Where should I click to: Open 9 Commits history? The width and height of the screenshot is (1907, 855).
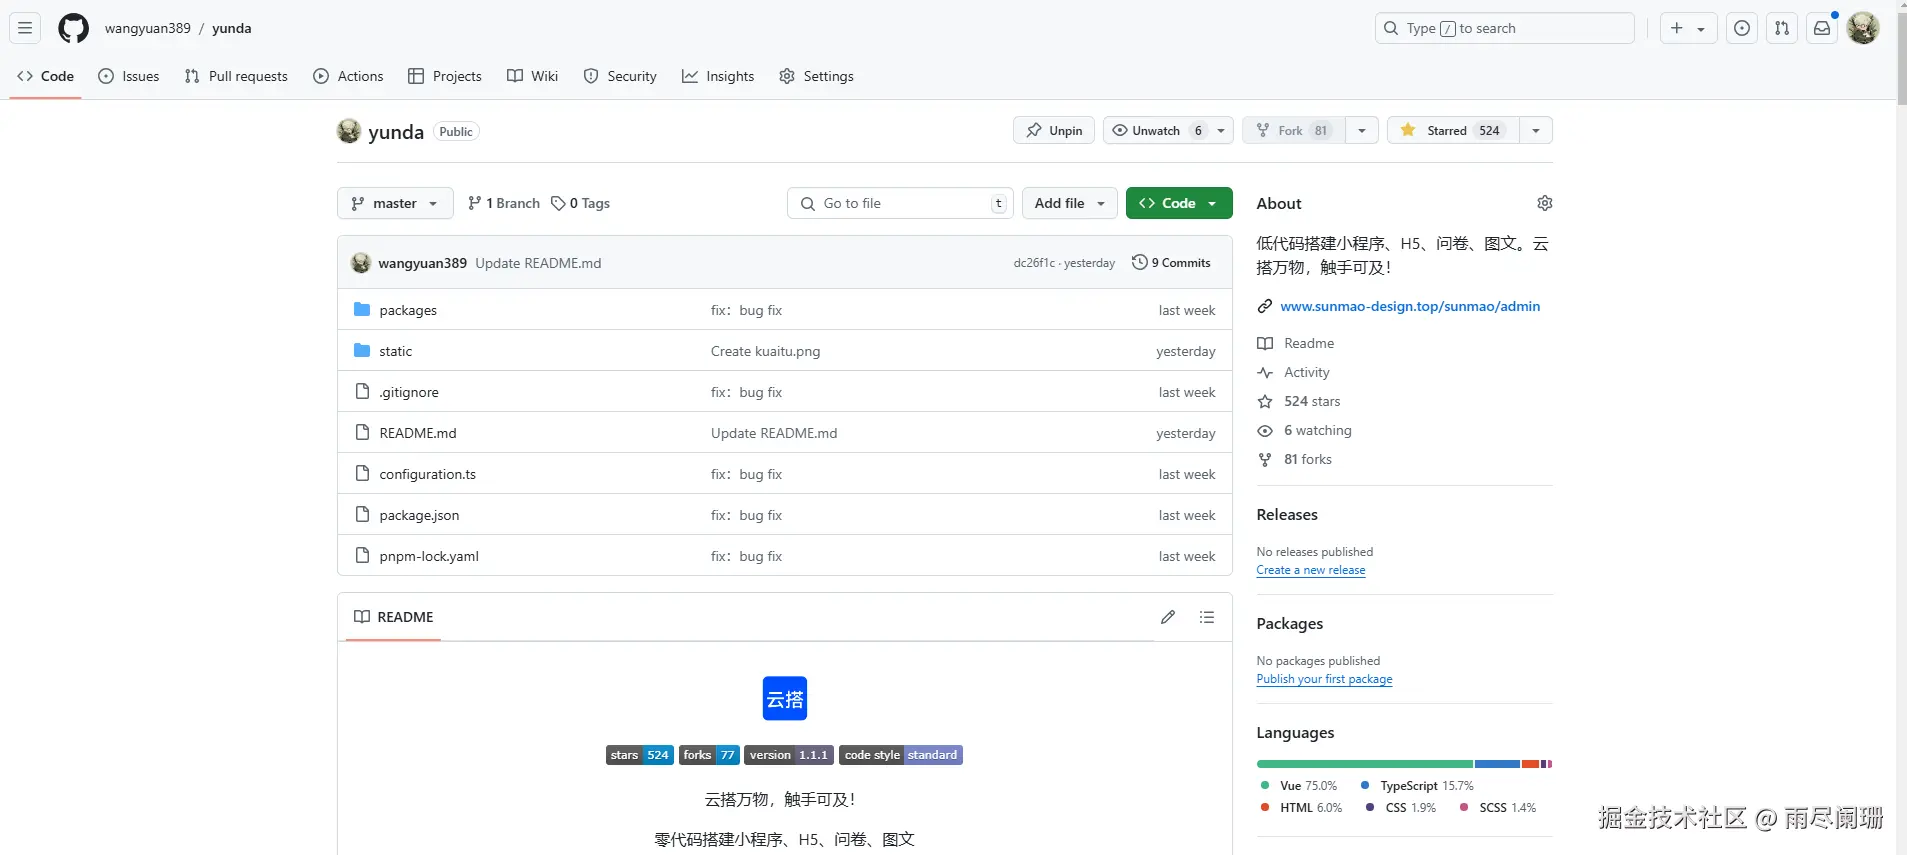pyautogui.click(x=1171, y=263)
